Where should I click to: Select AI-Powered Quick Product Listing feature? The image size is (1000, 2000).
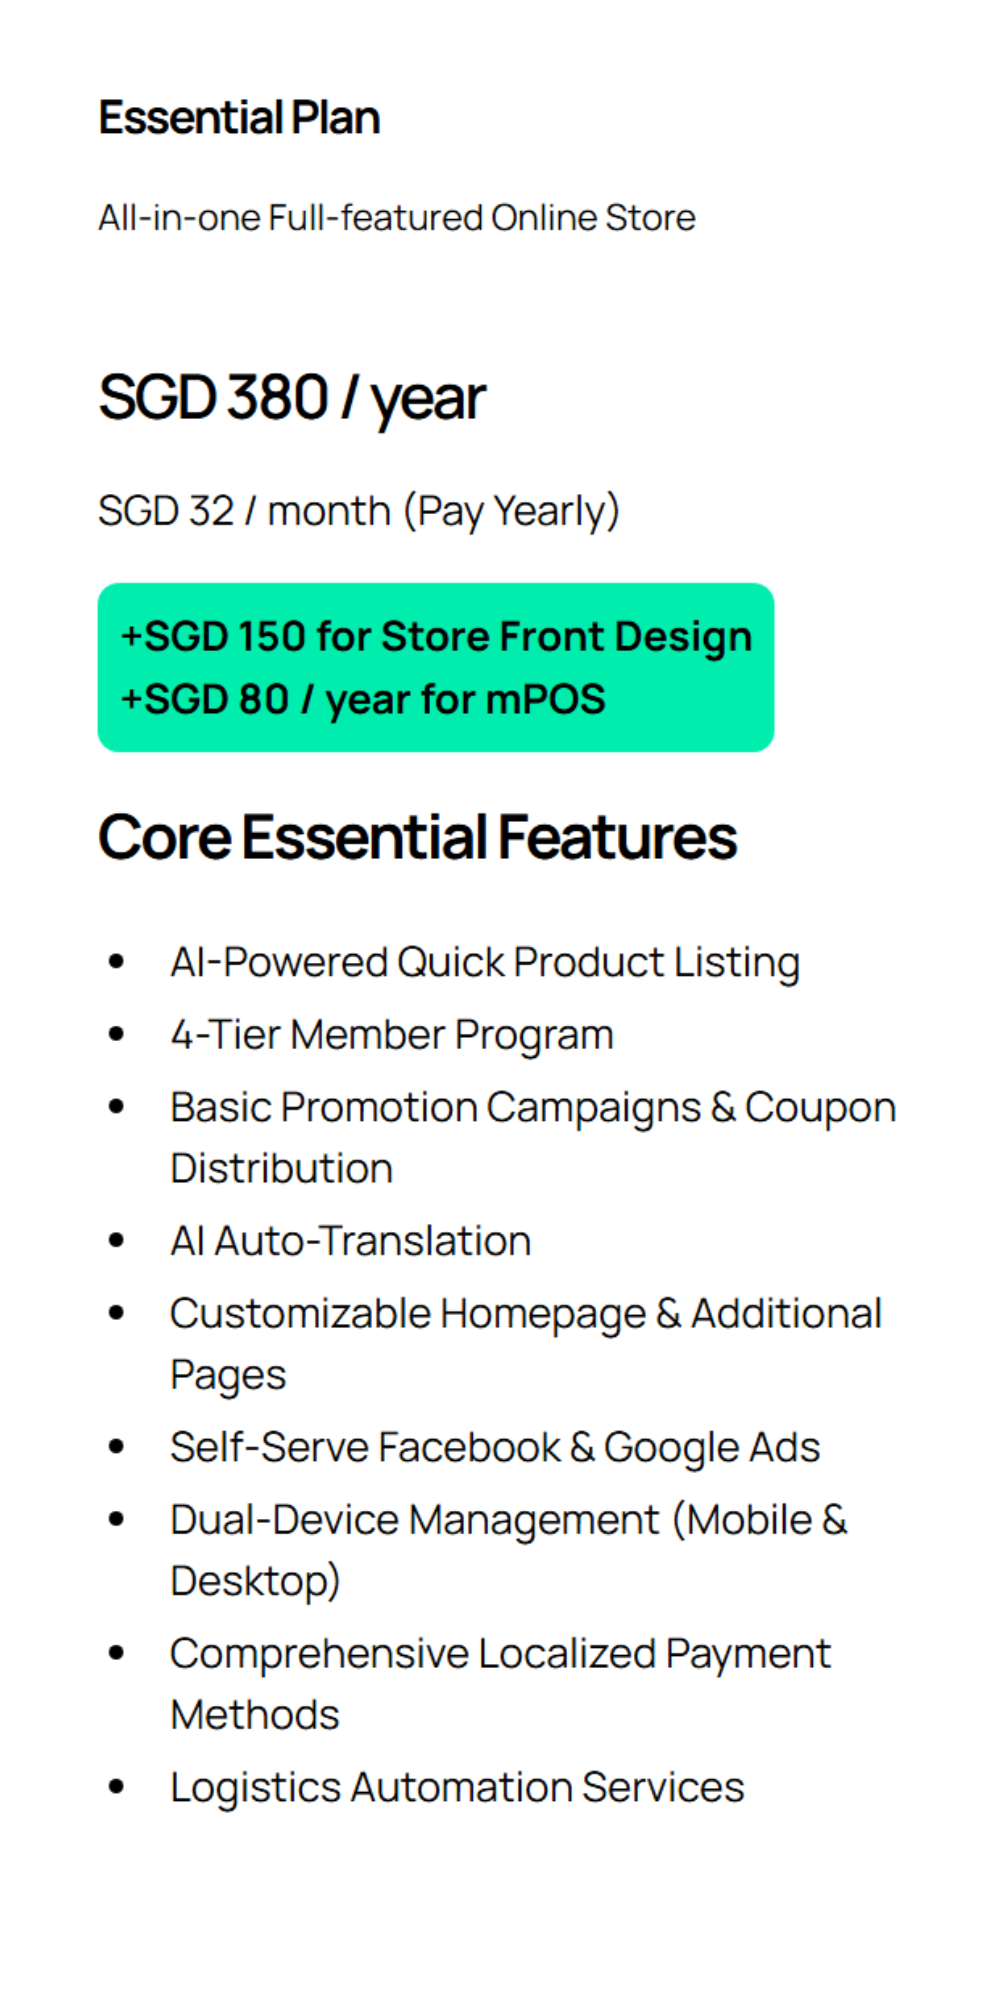[485, 962]
